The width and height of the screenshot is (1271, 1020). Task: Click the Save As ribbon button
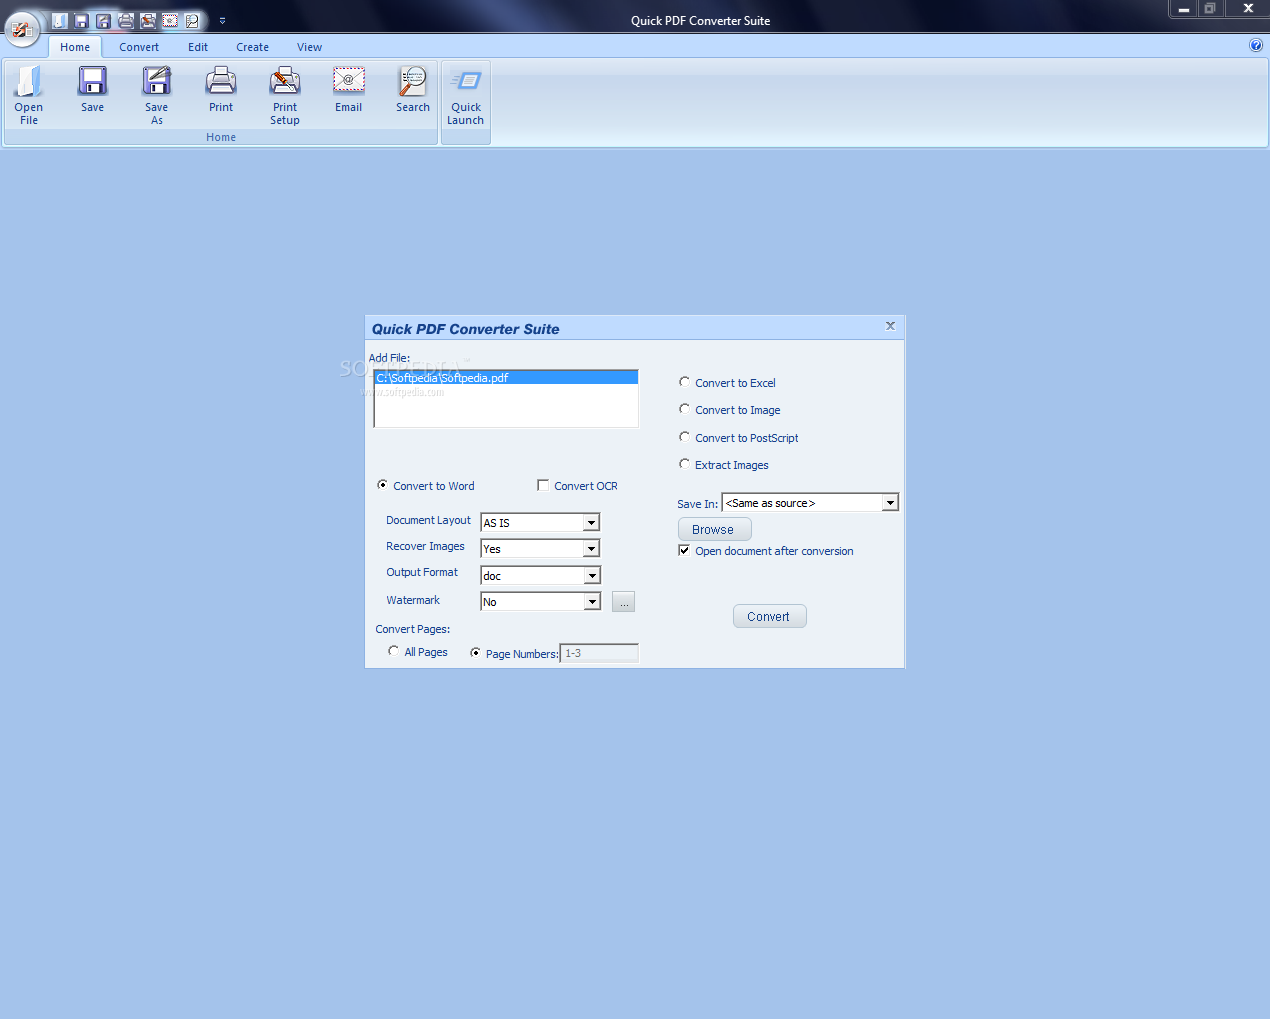pos(157,95)
